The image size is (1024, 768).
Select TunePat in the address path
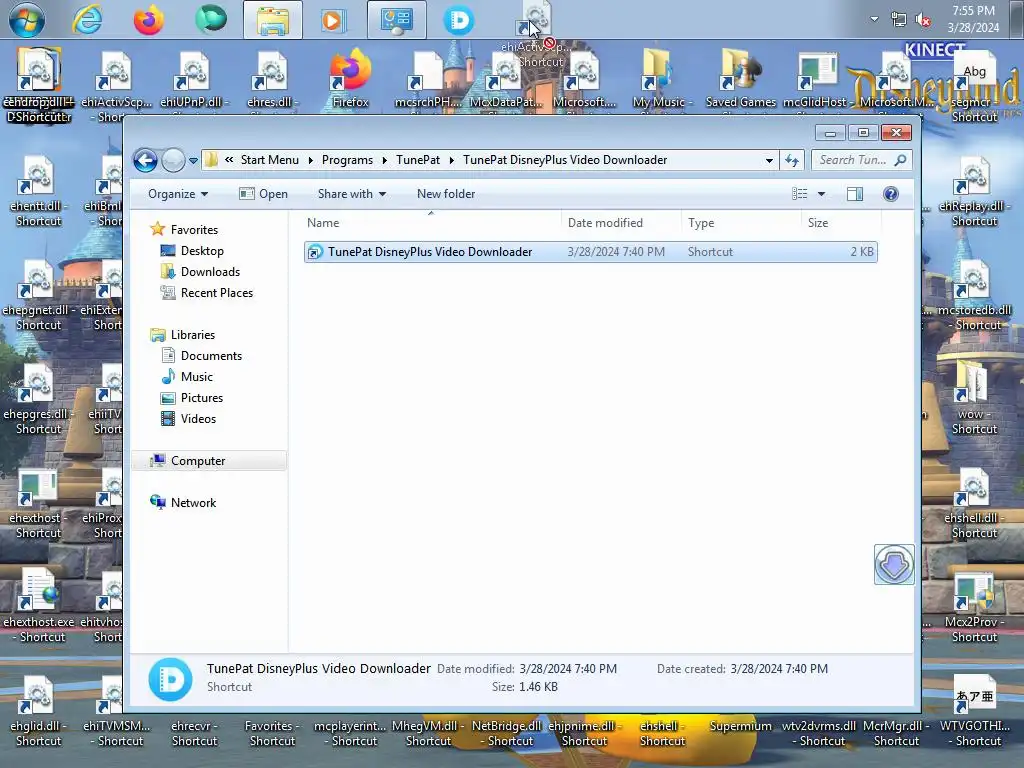[418, 160]
